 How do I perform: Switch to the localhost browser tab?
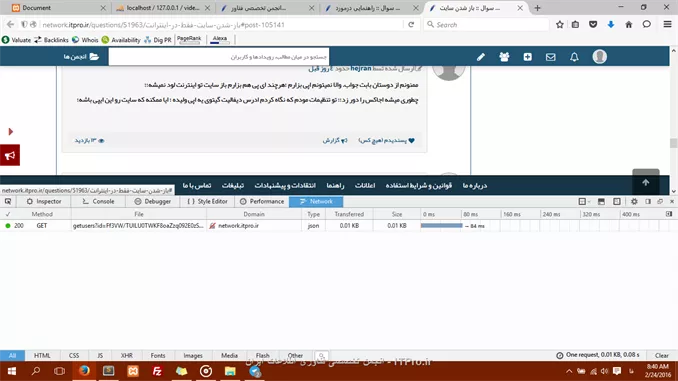coord(163,8)
